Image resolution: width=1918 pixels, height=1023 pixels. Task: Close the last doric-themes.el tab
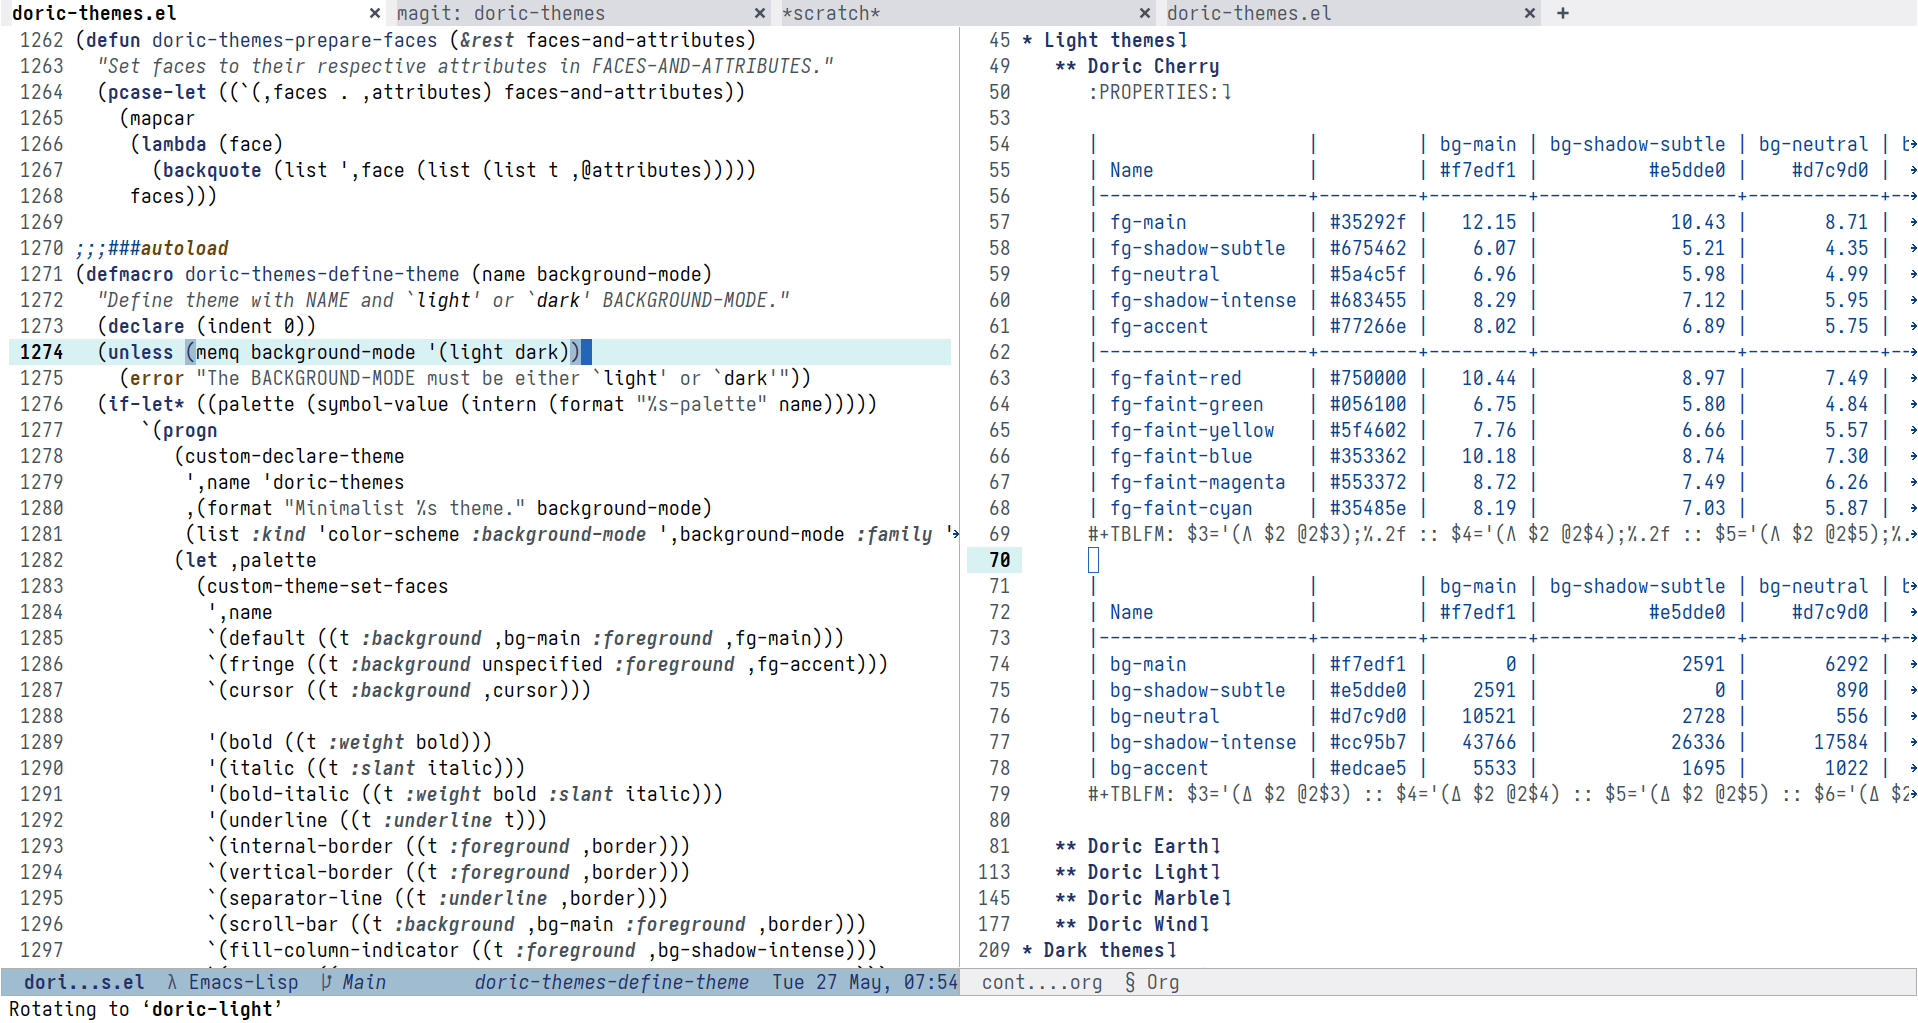1529,13
